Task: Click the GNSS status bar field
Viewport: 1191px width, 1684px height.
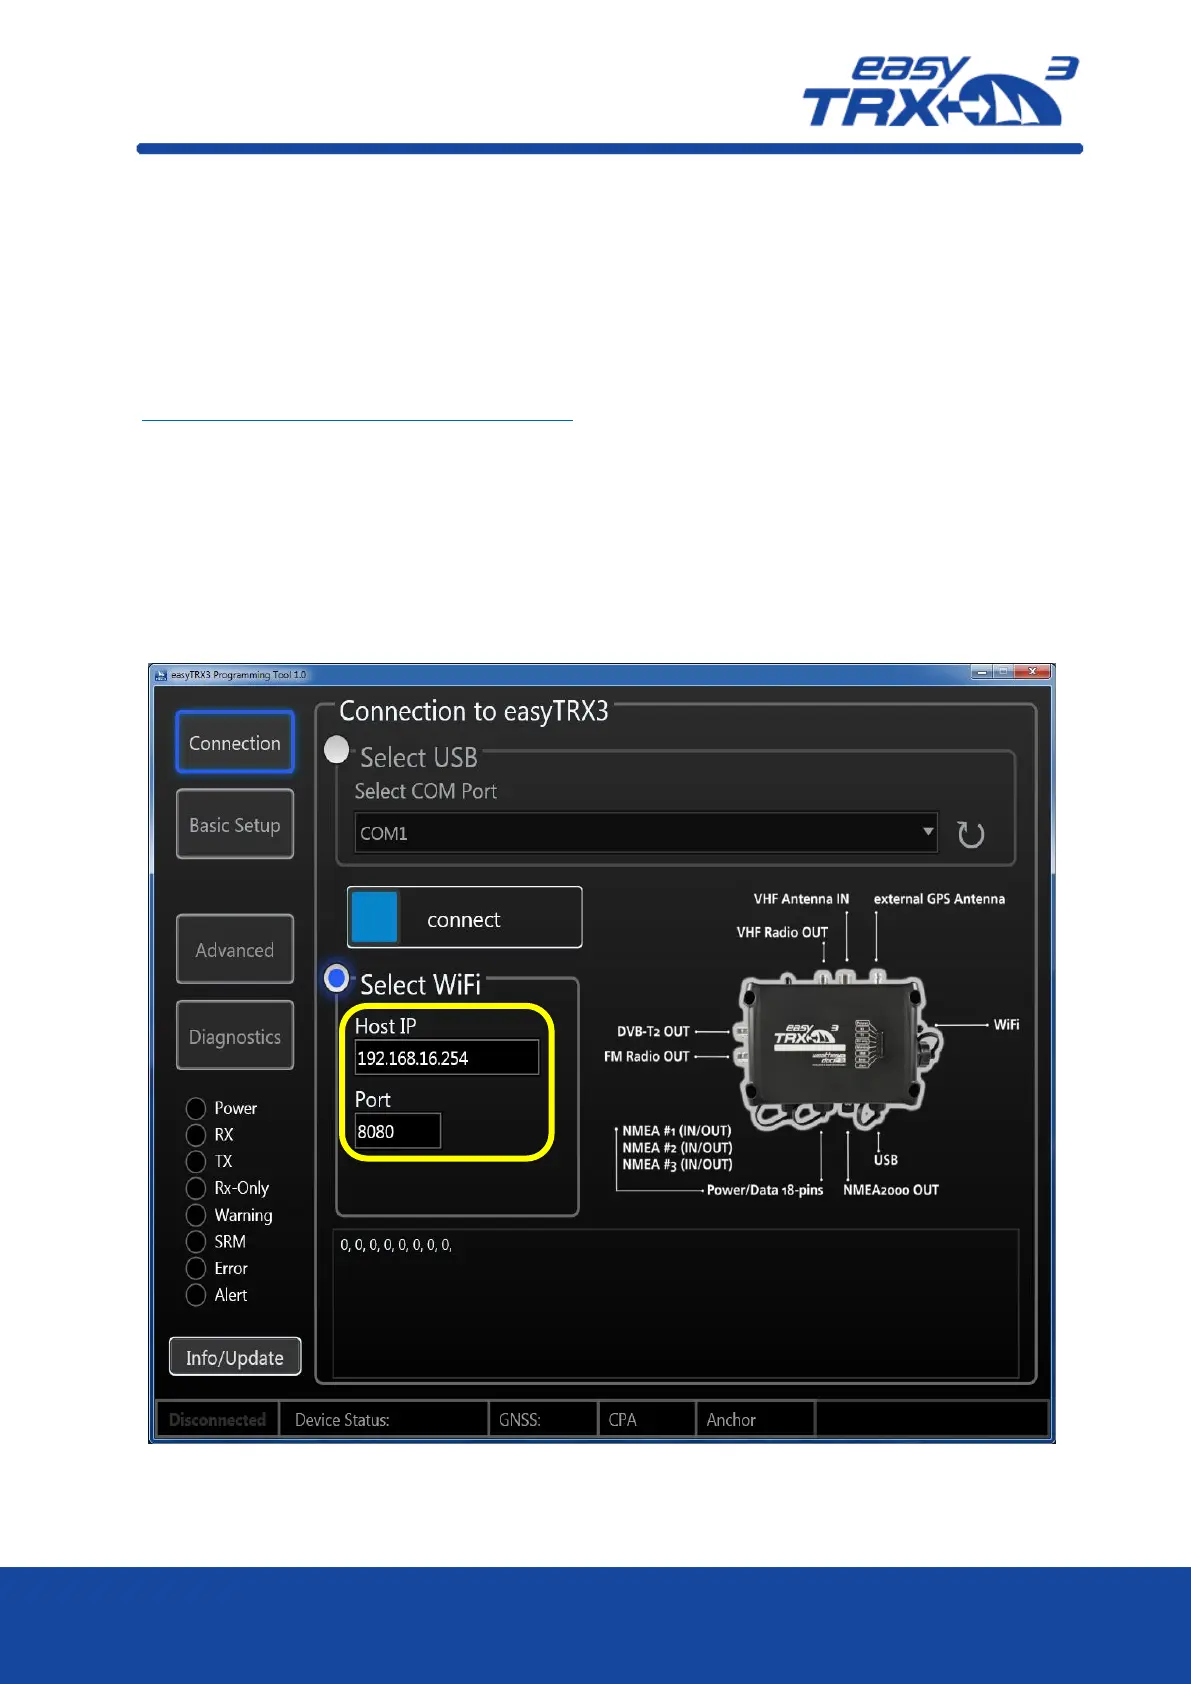Action: point(543,1419)
